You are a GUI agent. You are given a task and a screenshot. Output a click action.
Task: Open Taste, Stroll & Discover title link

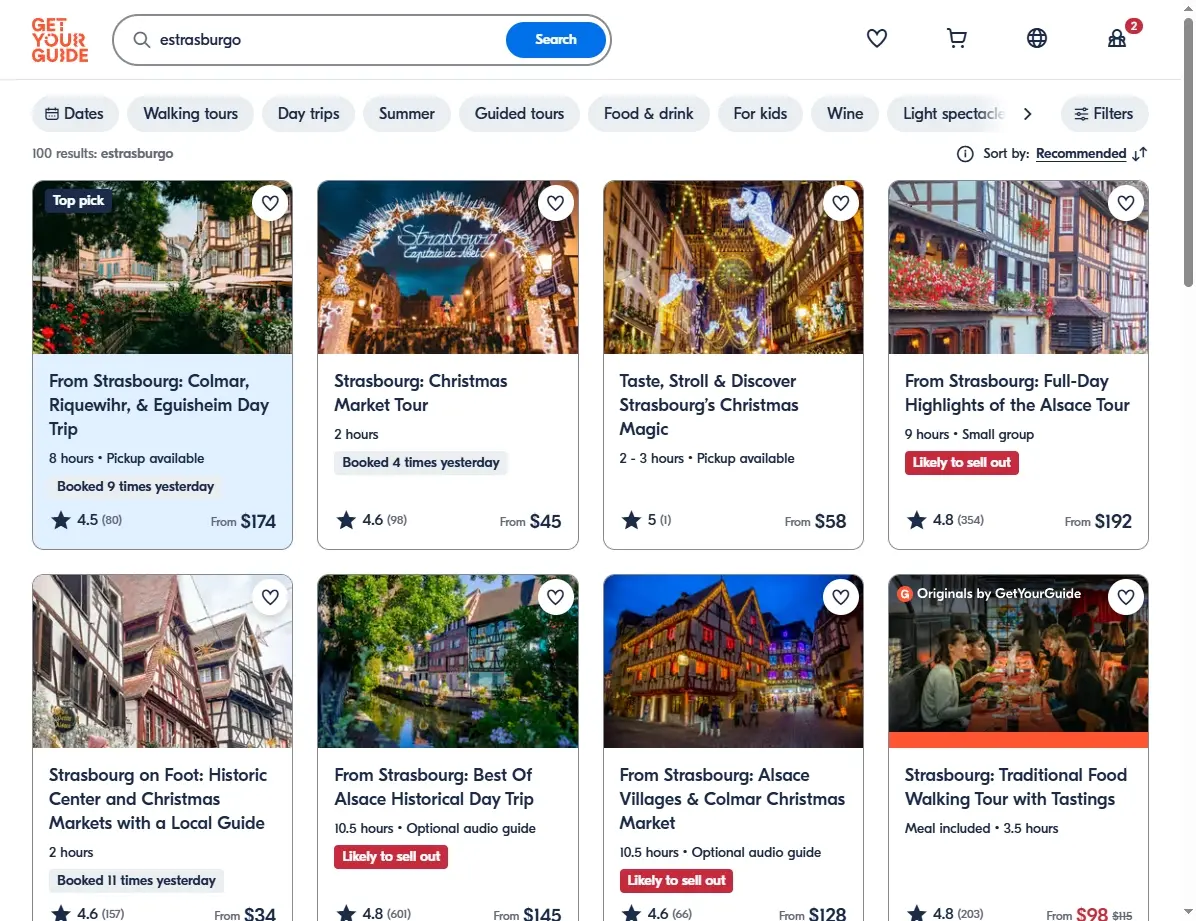tap(709, 405)
